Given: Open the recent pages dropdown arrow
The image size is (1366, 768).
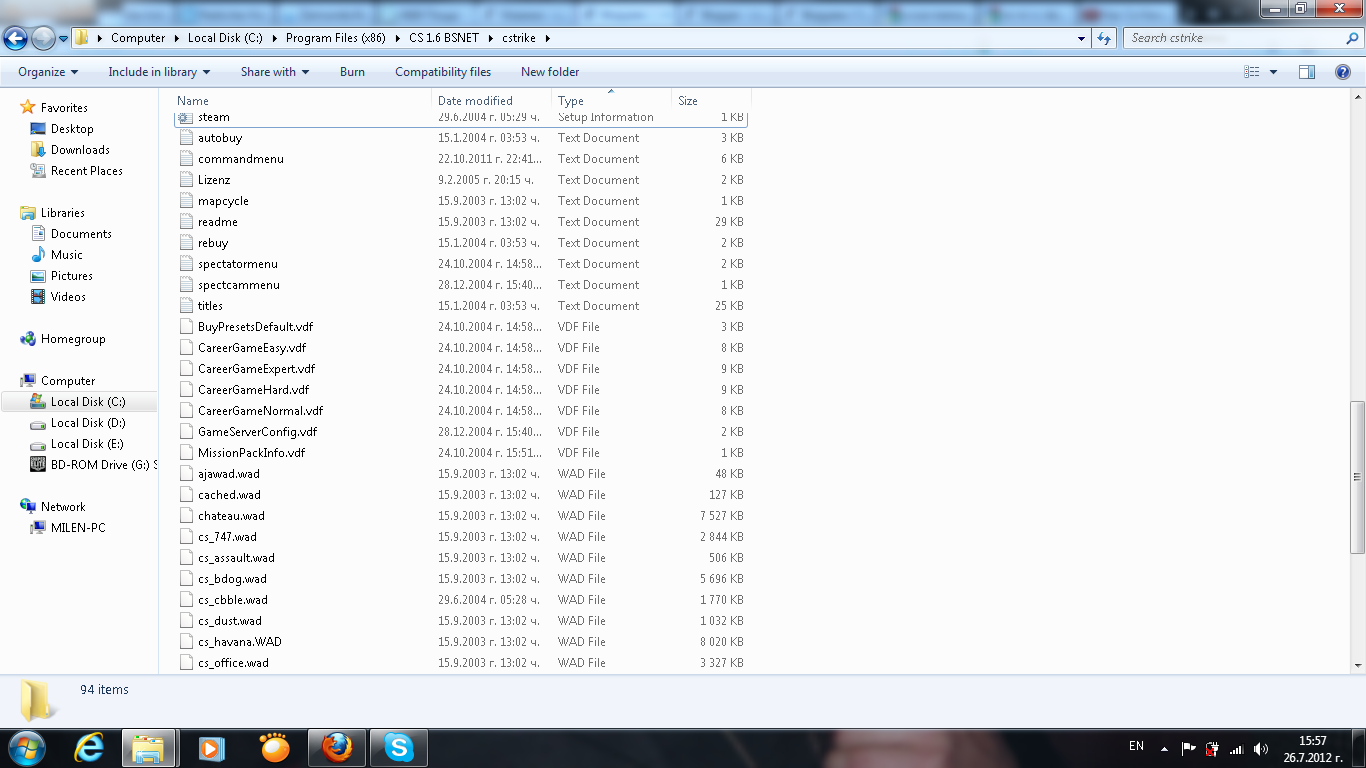Looking at the screenshot, I should click(x=63, y=39).
